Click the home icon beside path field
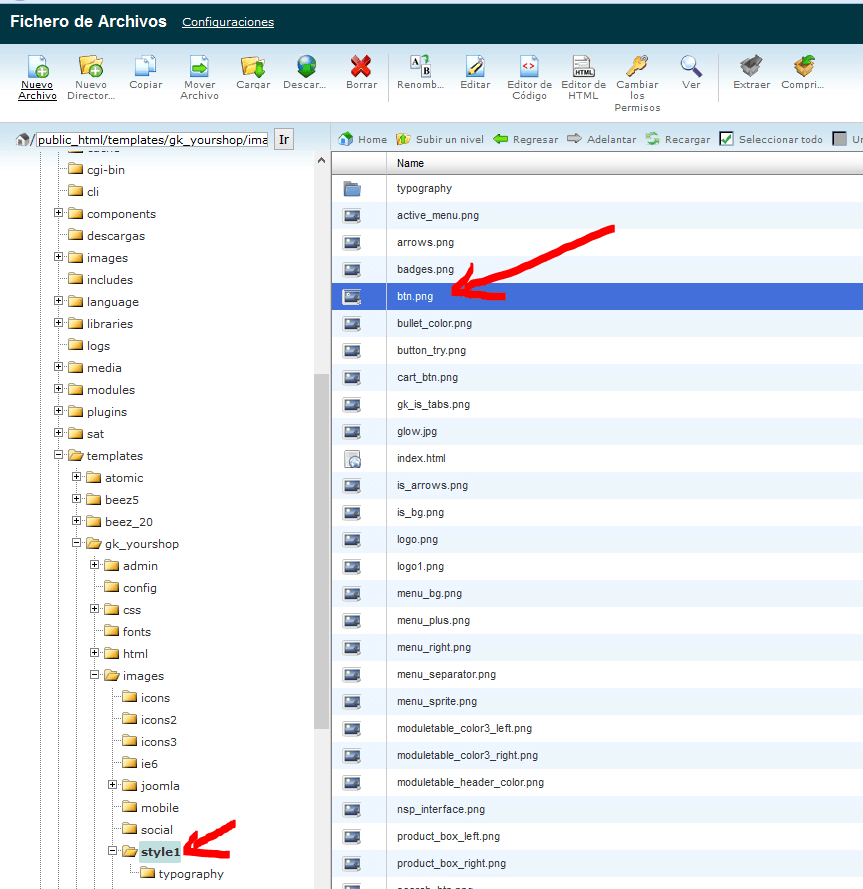Screen dimensions: 863x889 point(23,139)
